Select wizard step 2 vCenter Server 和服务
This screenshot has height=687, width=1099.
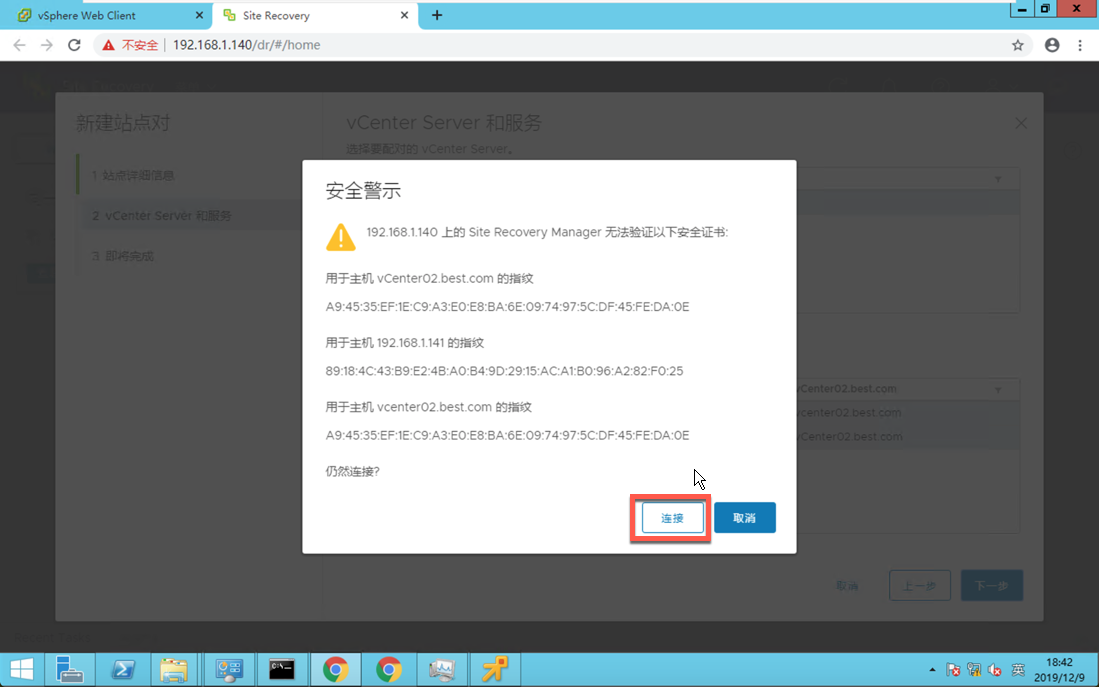[x=162, y=216]
